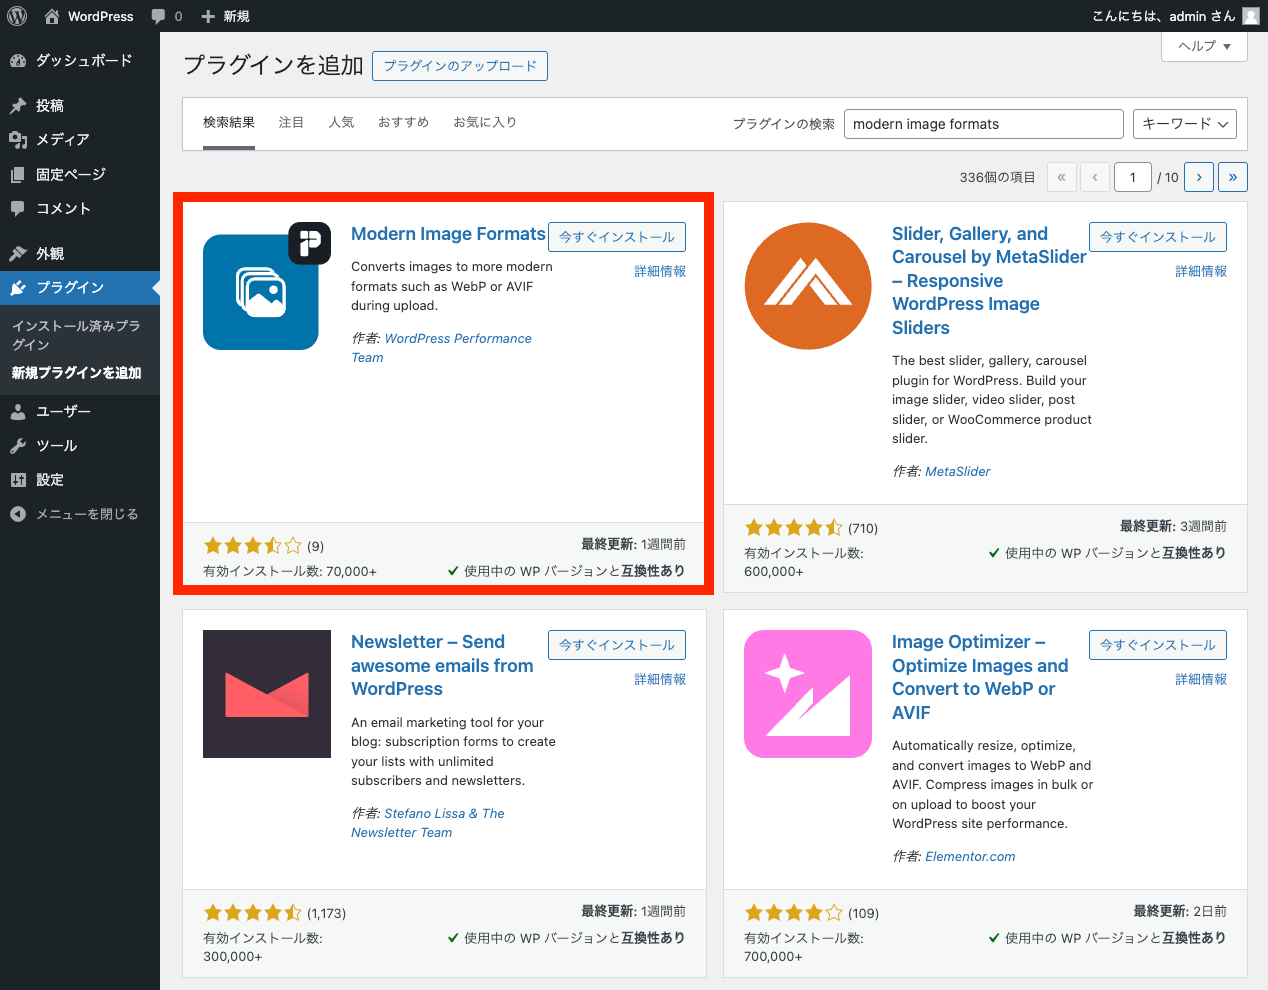Image resolution: width=1268 pixels, height=990 pixels.
Task: Switch to the 注目 tab
Action: [x=291, y=122]
